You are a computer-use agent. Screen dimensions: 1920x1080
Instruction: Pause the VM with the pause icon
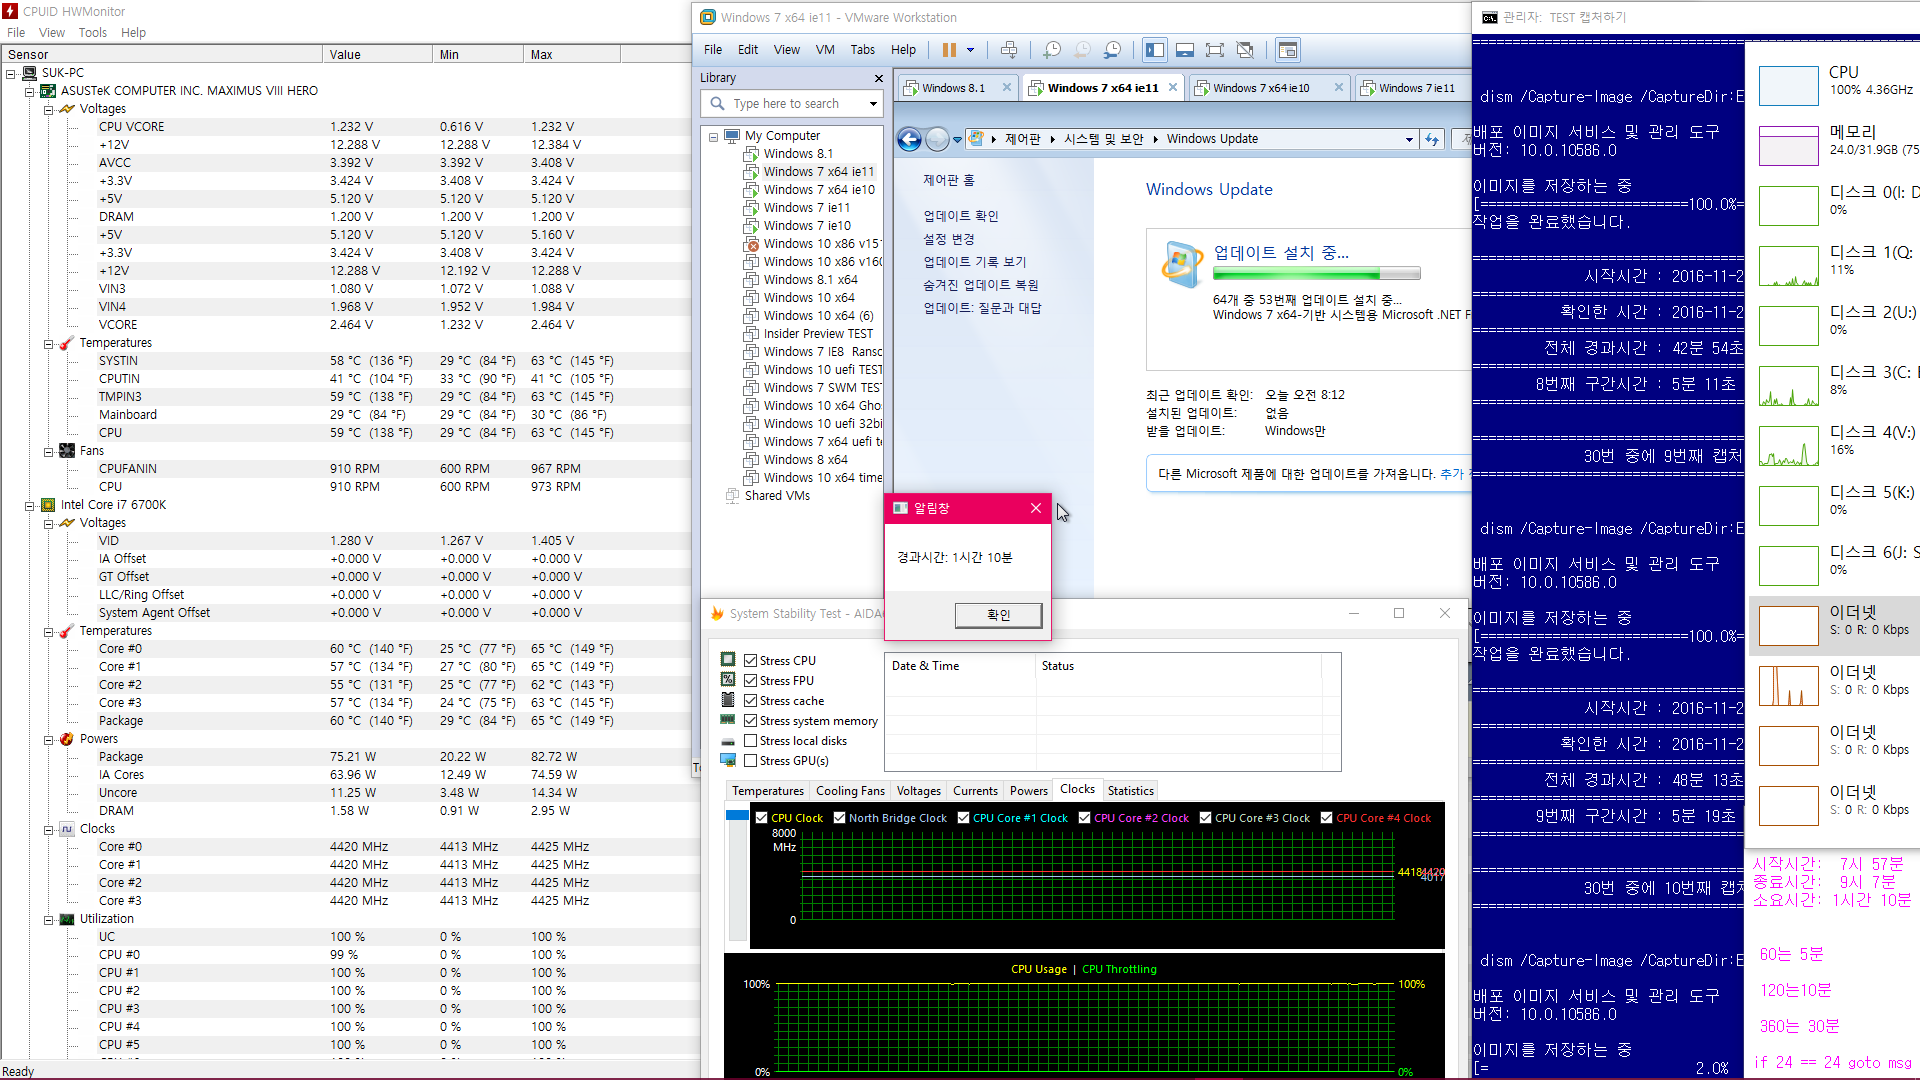click(949, 50)
